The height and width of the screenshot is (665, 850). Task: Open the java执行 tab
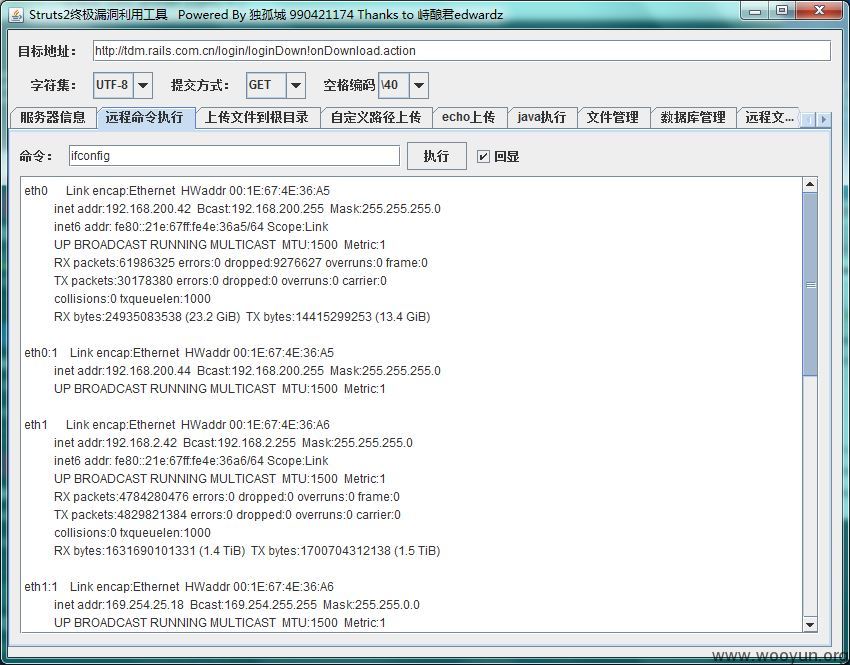(x=542, y=118)
